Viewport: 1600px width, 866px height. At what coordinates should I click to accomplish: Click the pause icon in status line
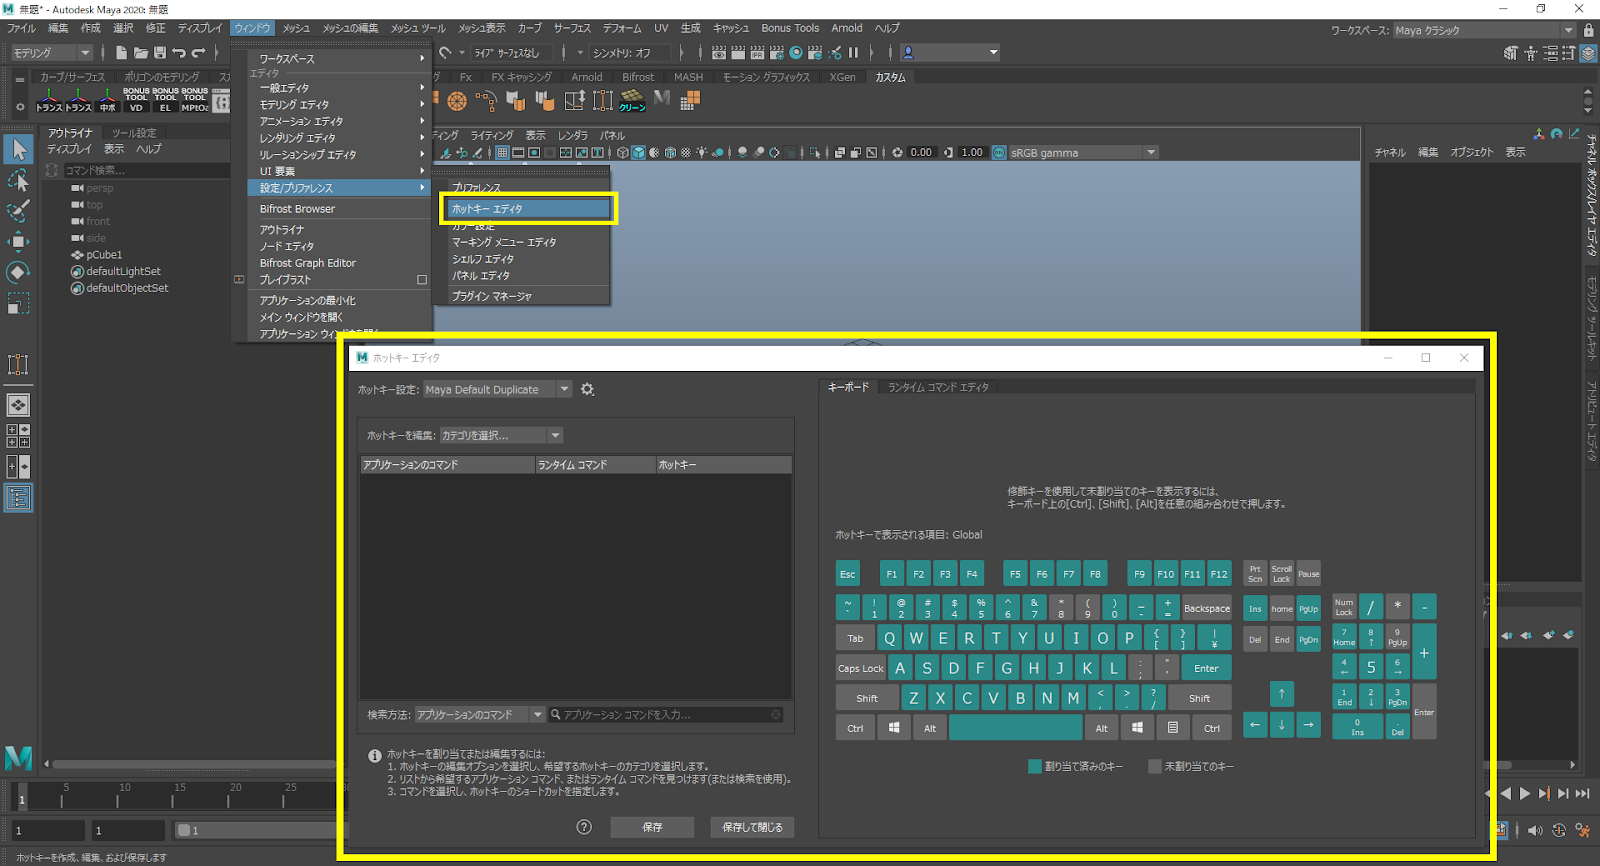(x=853, y=52)
